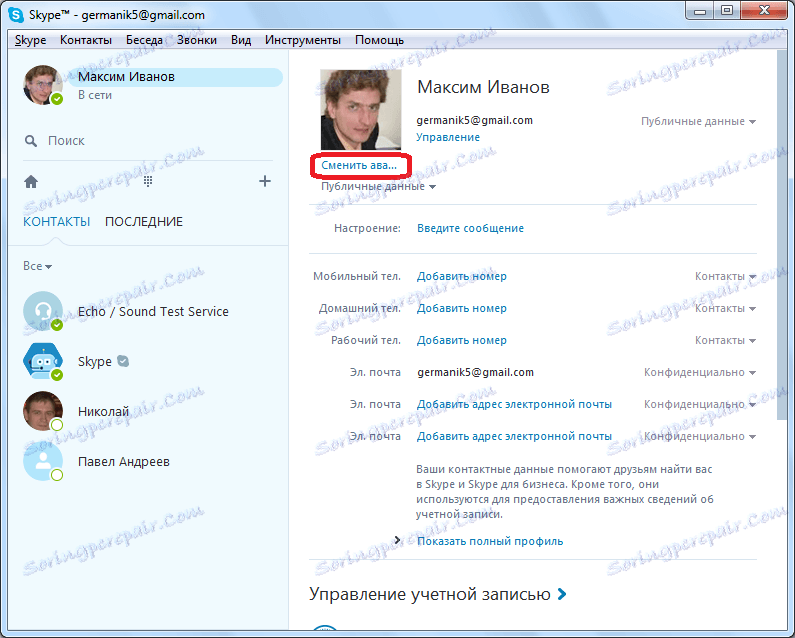Open the Беседа menu
This screenshot has height=638, width=795.
coord(144,40)
